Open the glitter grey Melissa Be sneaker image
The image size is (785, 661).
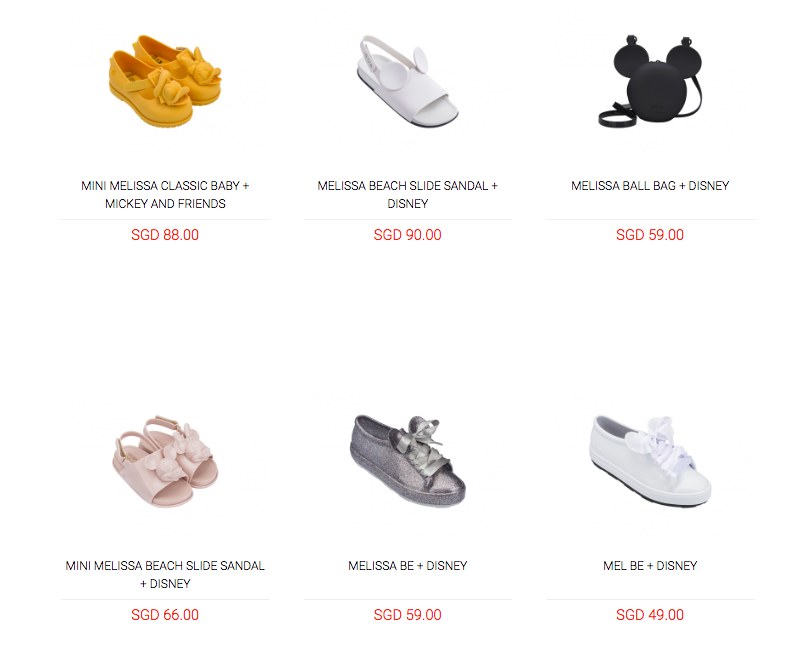pos(408,461)
